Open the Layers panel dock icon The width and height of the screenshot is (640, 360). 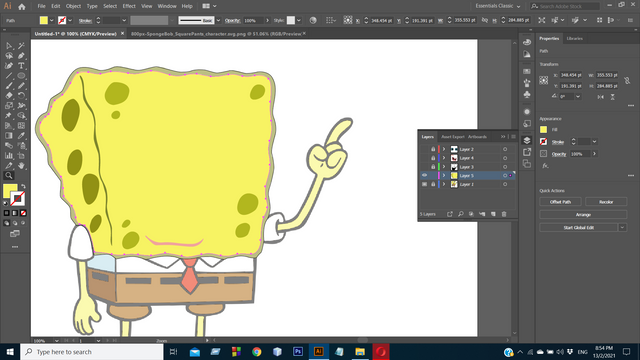pos(527,140)
